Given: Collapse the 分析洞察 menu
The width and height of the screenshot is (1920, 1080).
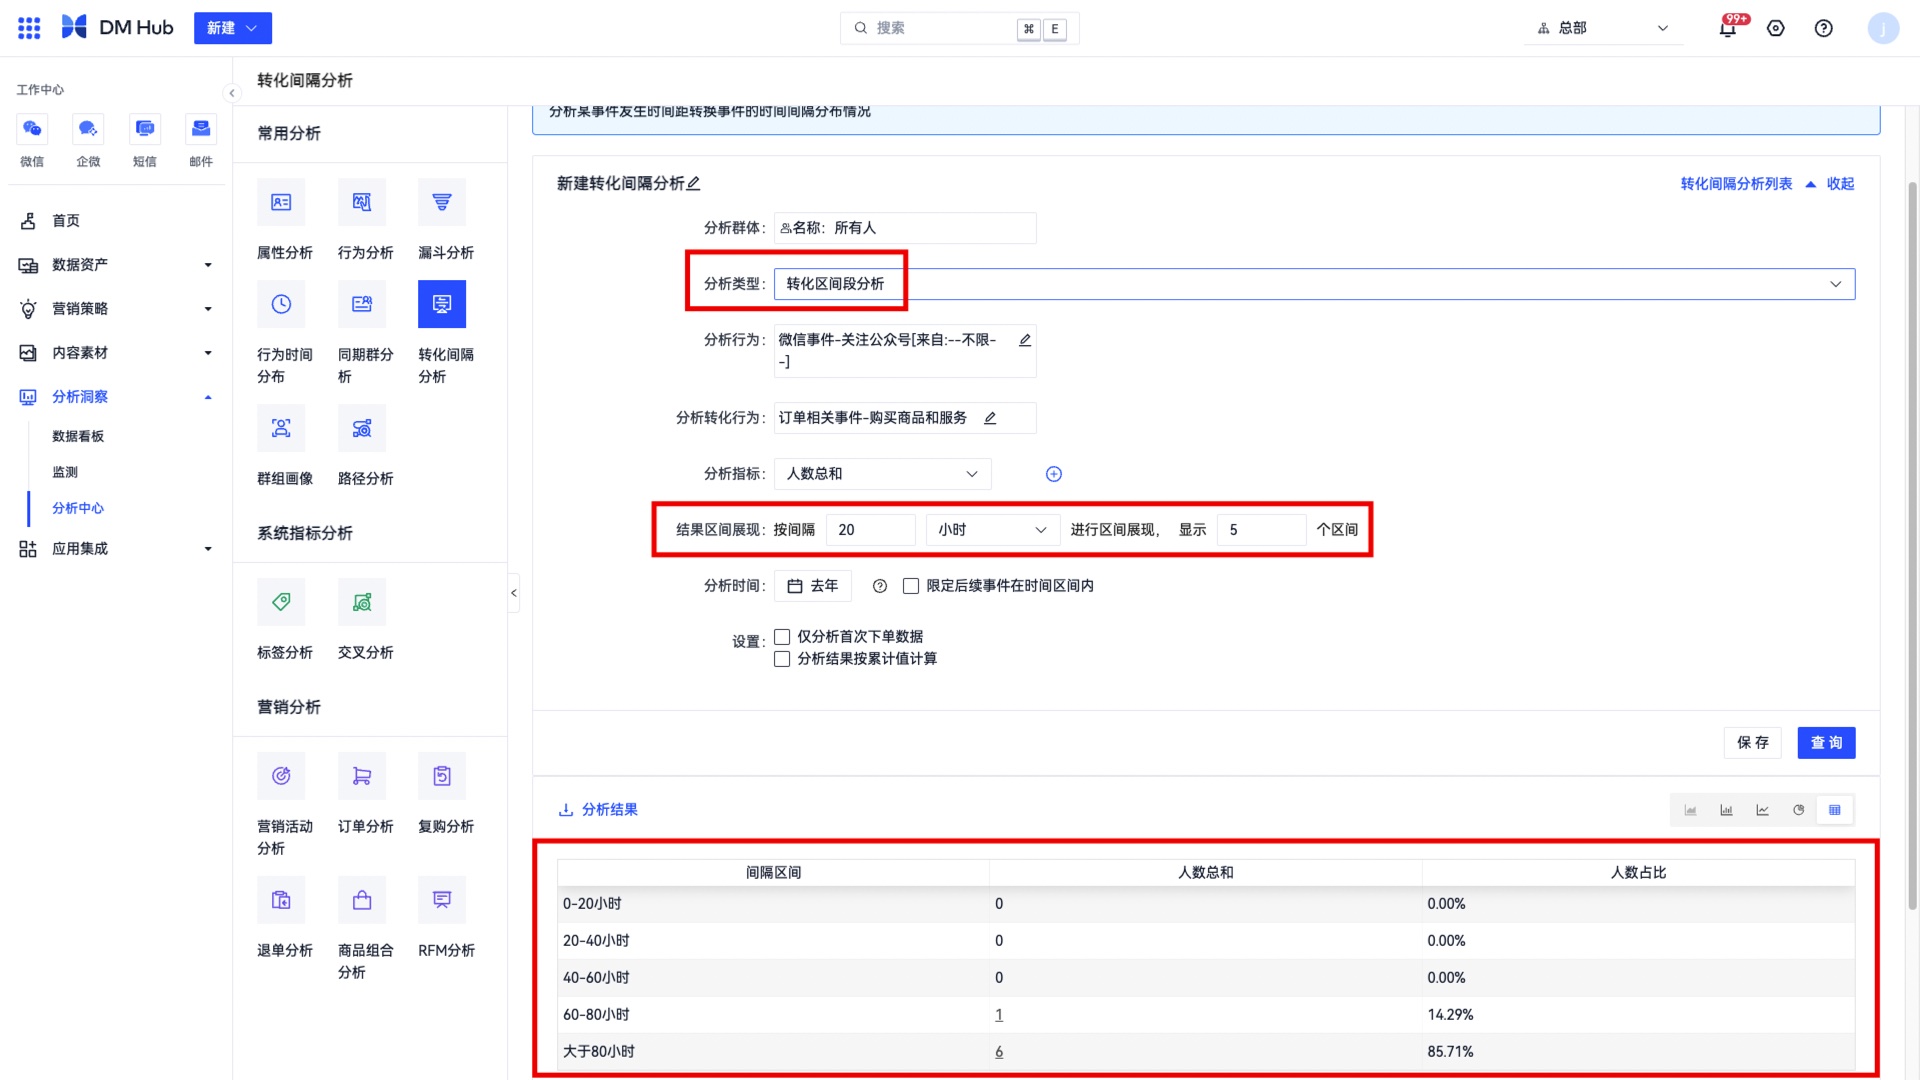Looking at the screenshot, I should tap(116, 397).
